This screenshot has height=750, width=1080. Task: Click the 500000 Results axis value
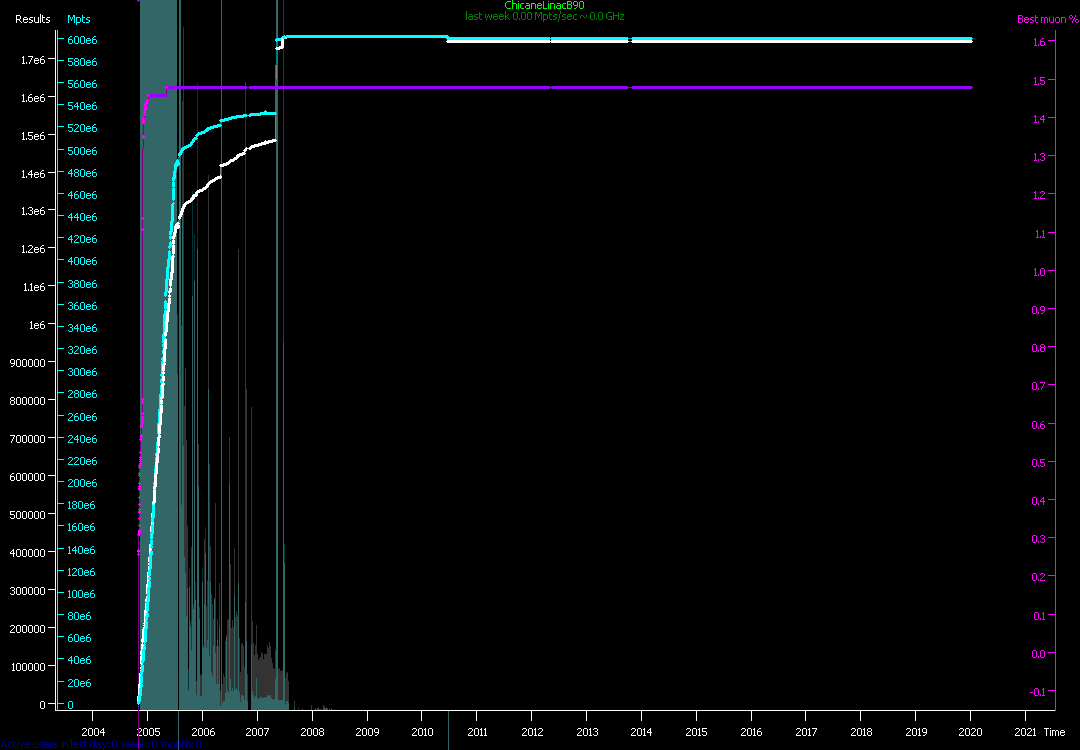point(29,514)
